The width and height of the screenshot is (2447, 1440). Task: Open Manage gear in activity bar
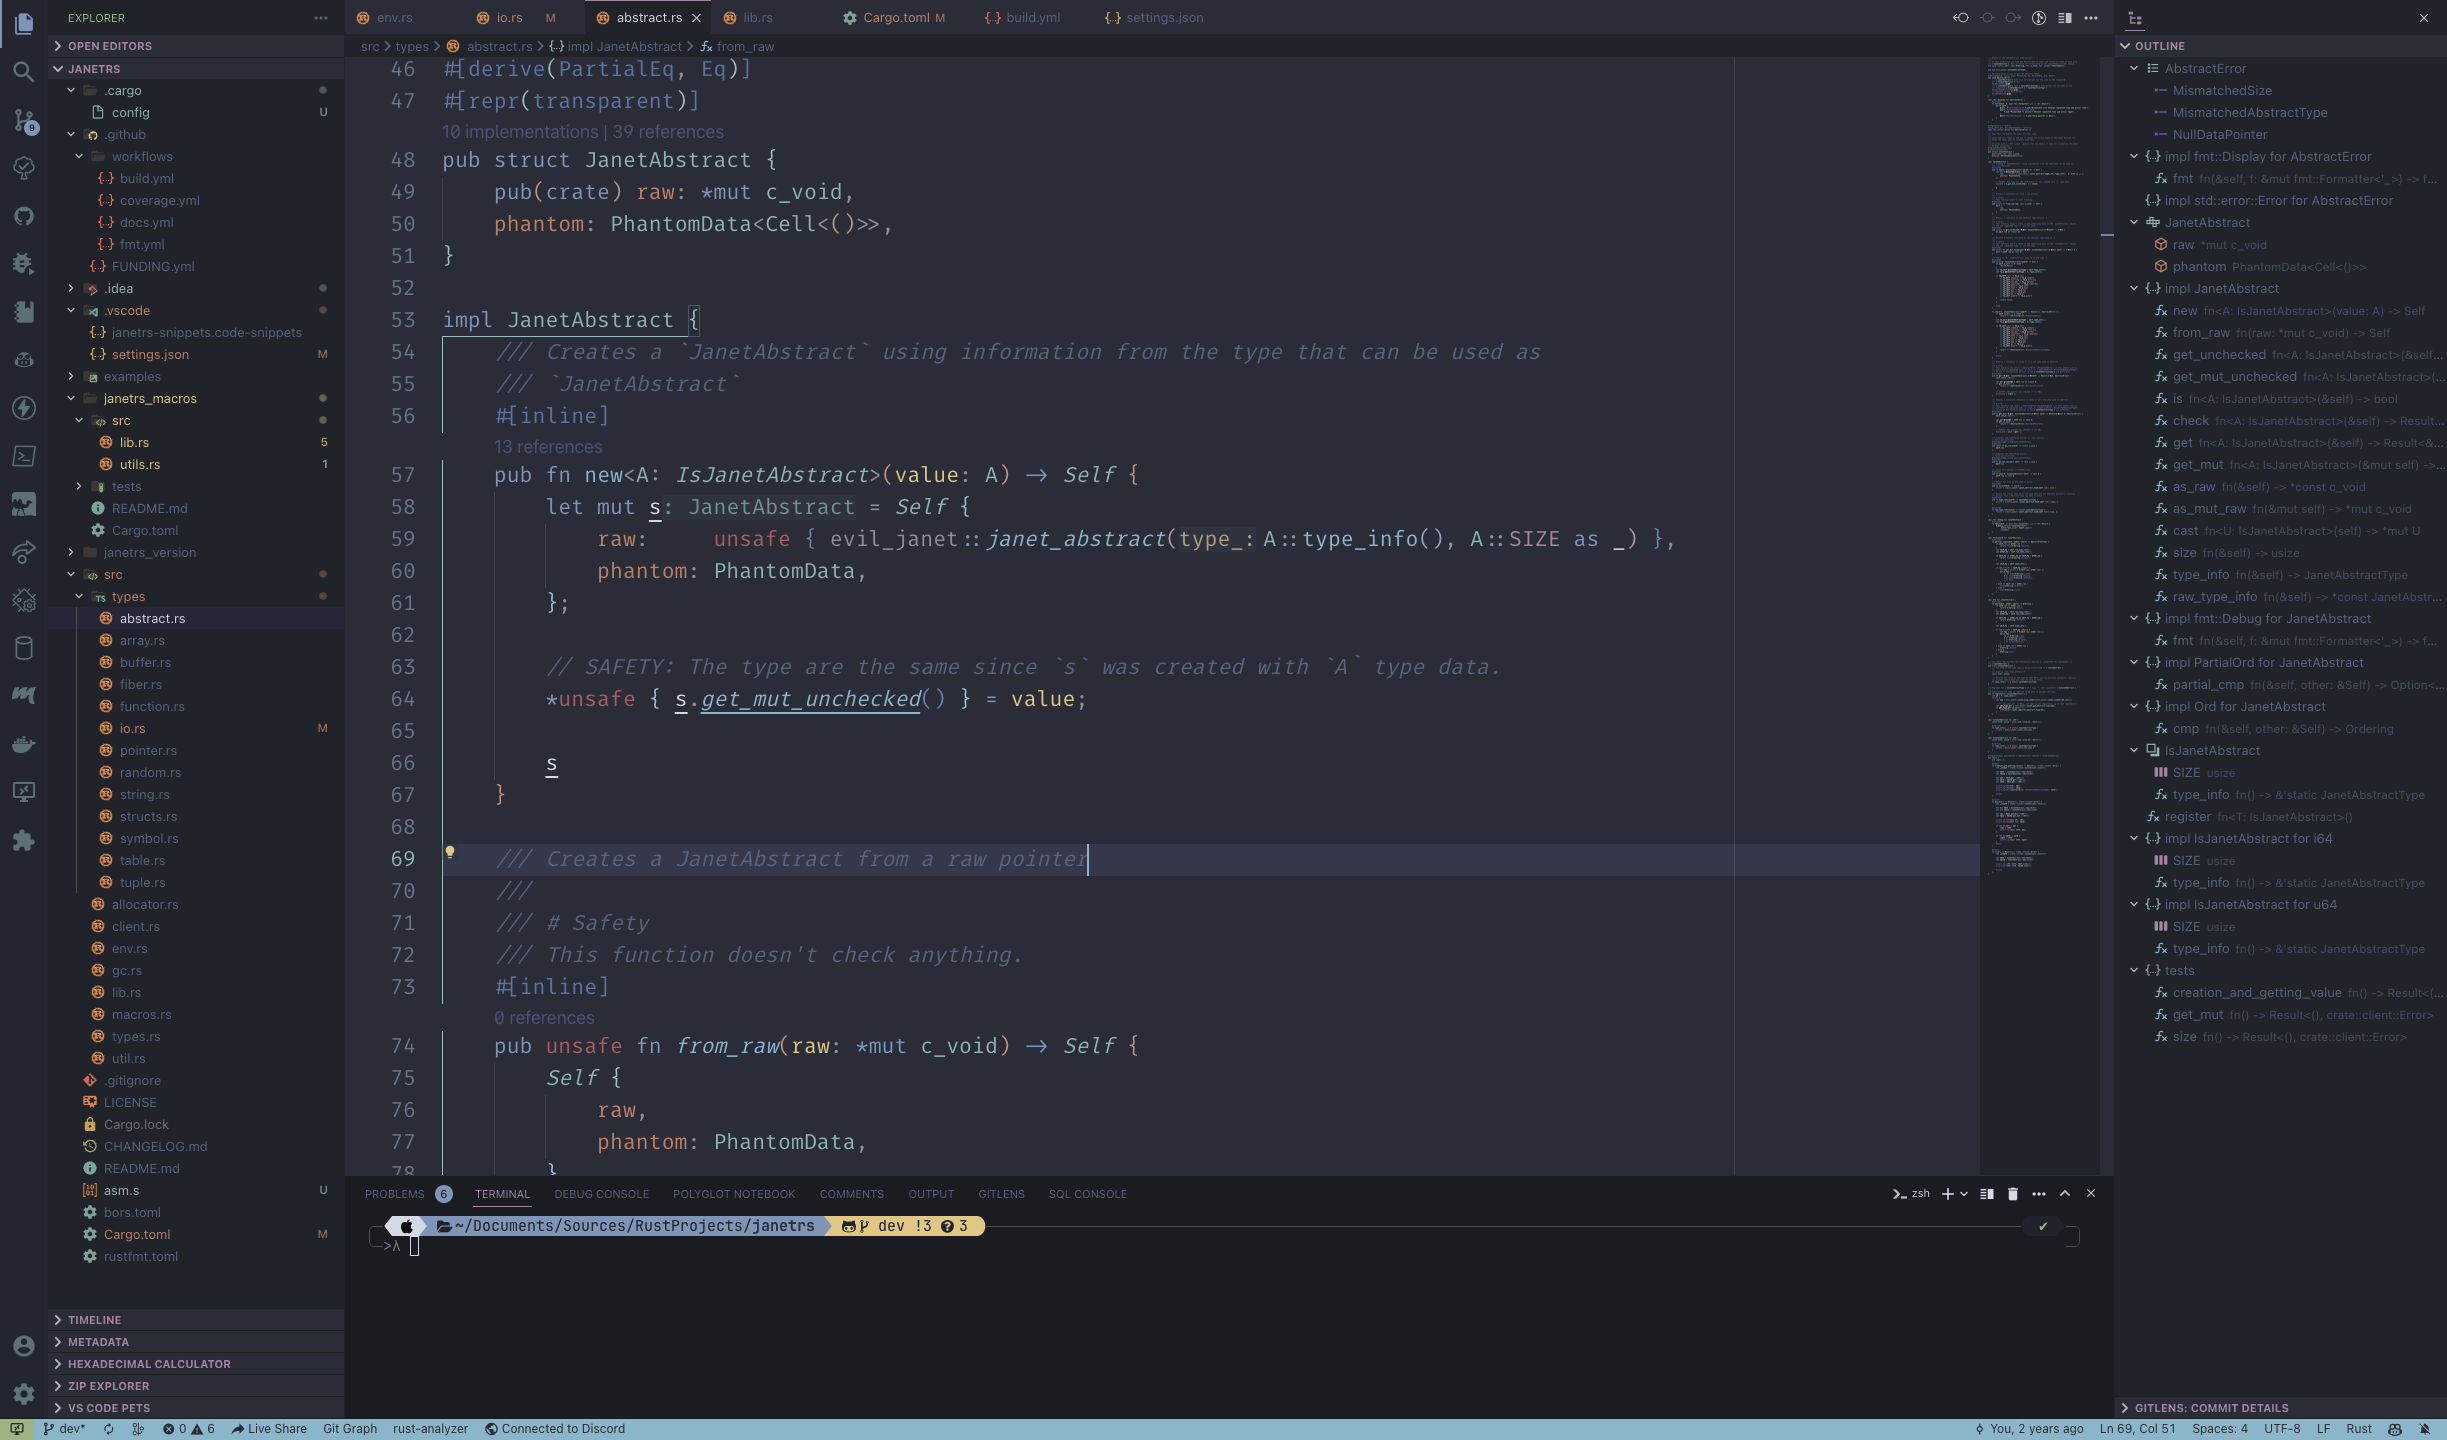point(24,1393)
